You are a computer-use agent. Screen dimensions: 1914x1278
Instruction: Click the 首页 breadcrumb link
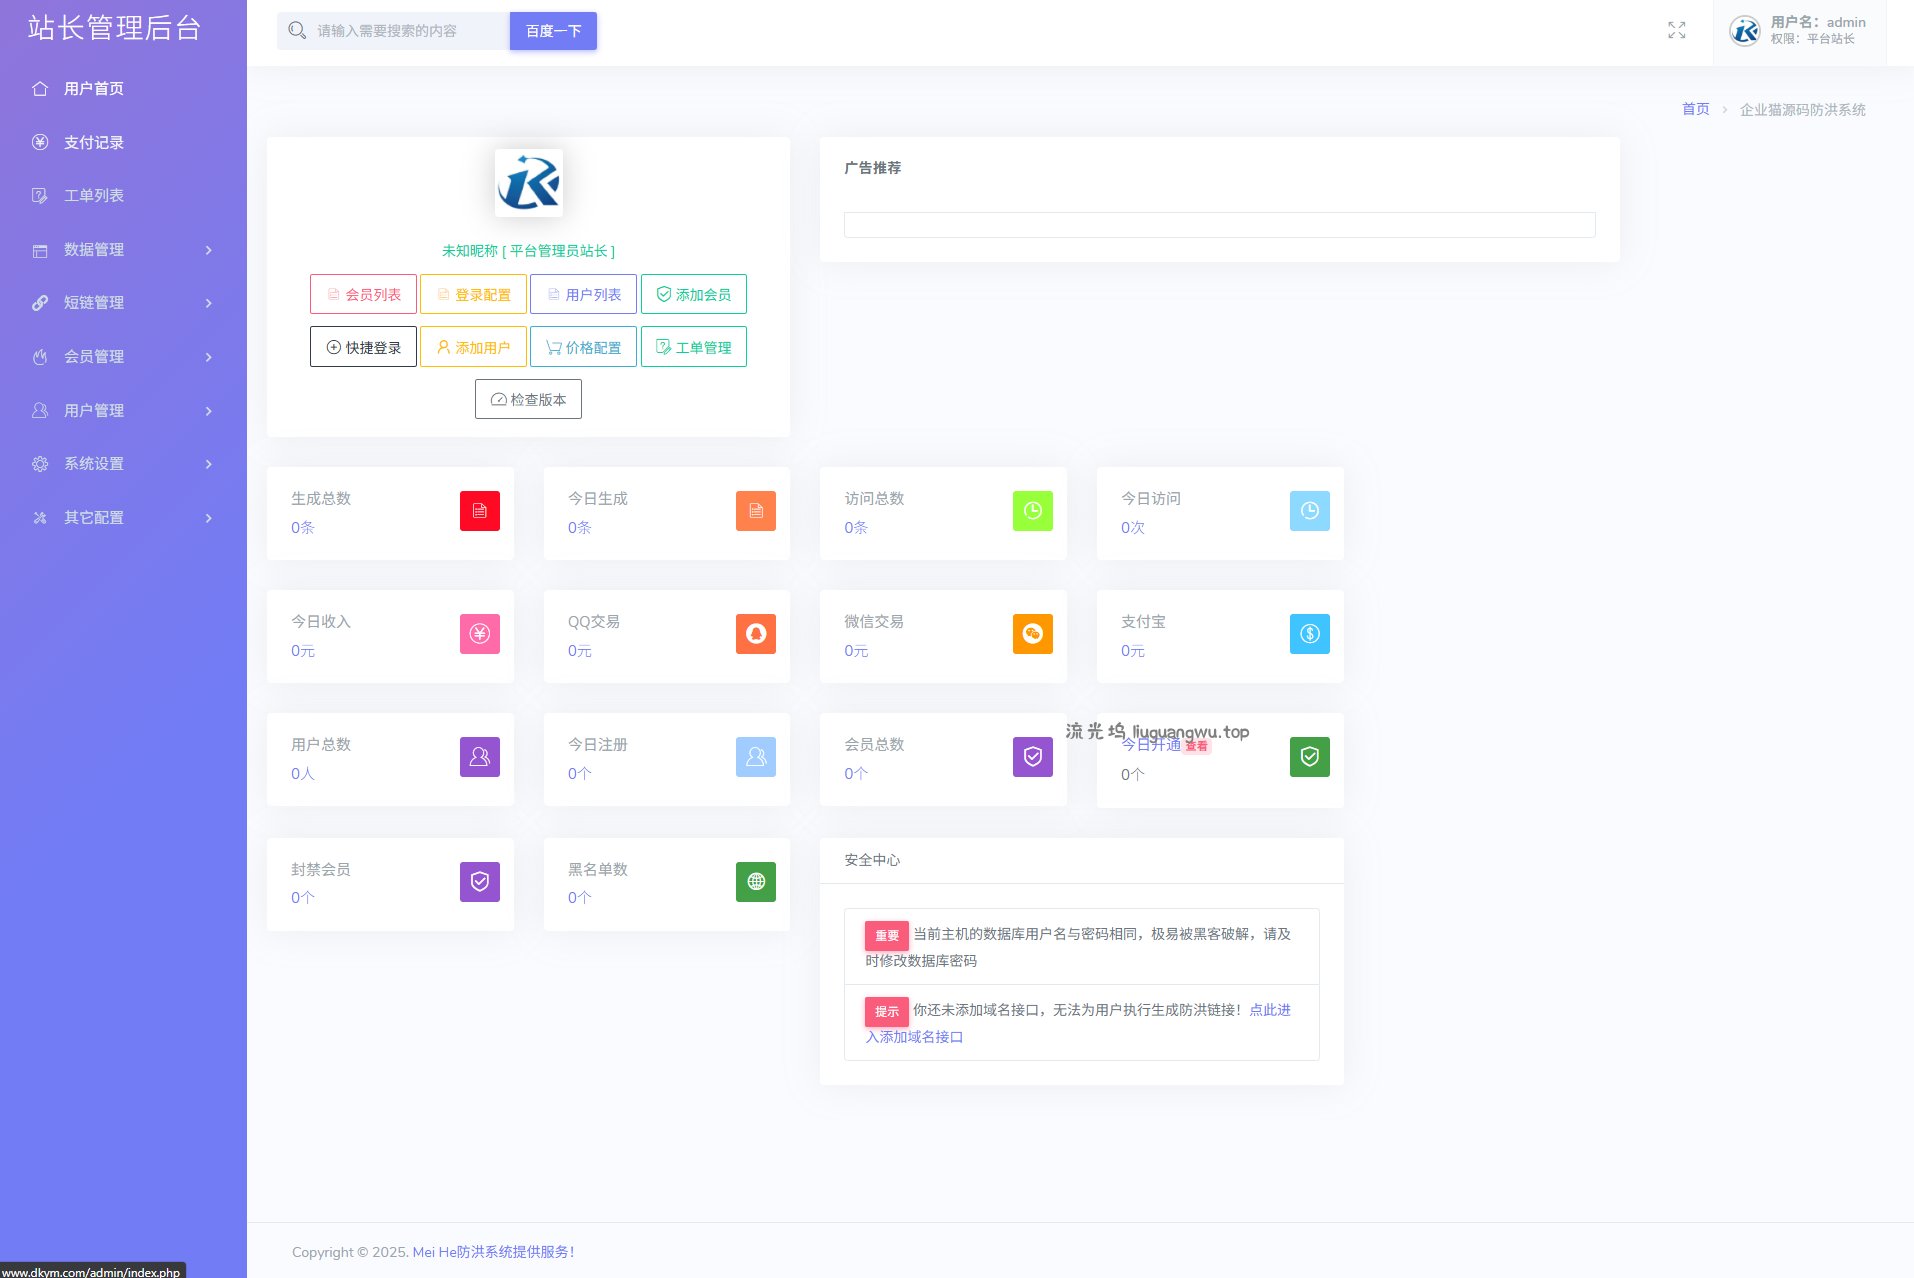coord(1695,109)
